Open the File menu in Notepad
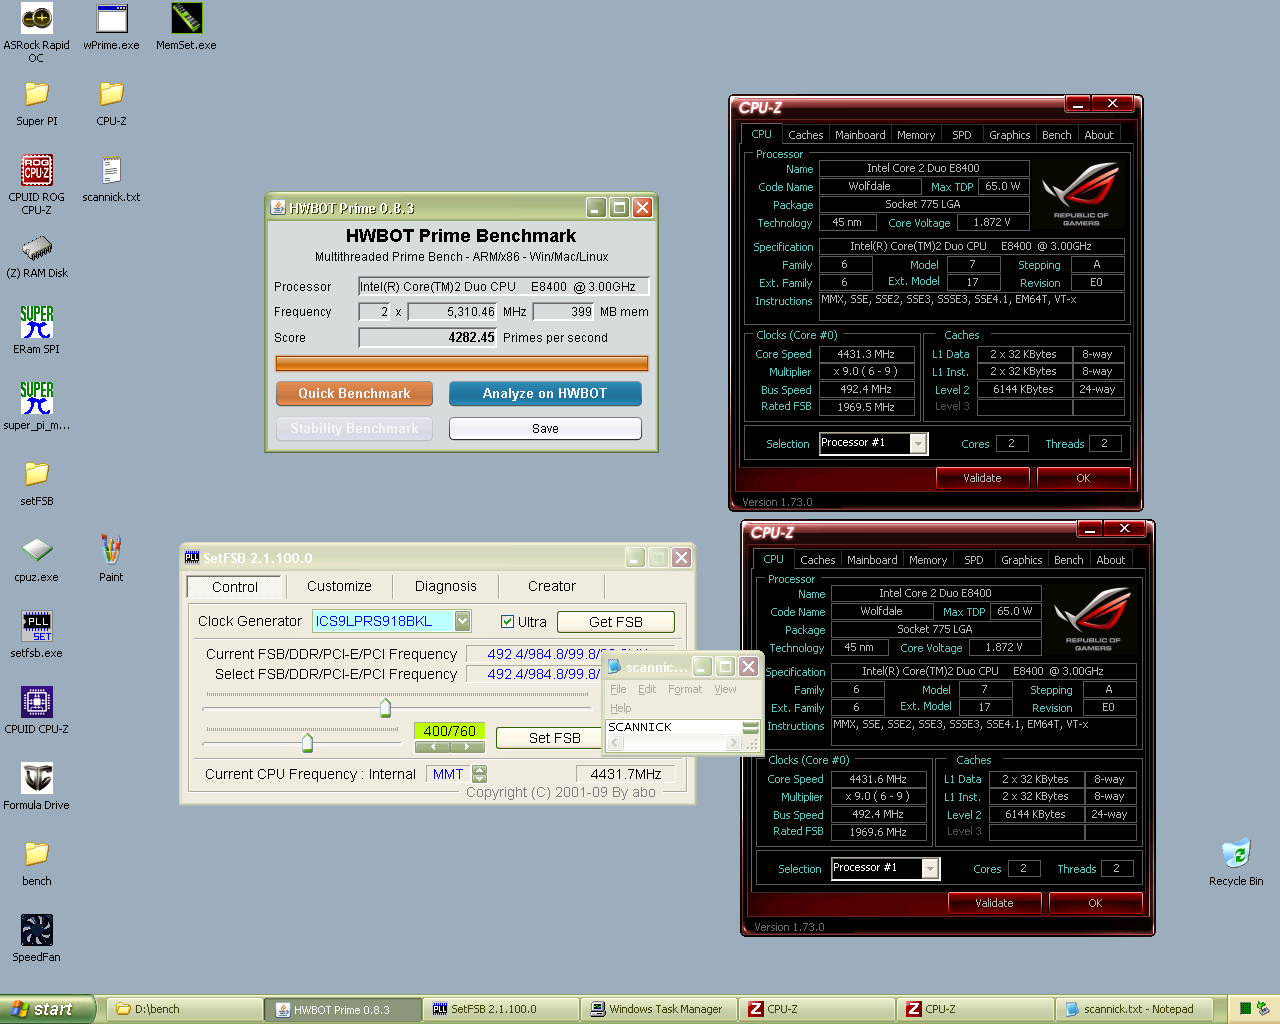The image size is (1280, 1024). click(618, 689)
